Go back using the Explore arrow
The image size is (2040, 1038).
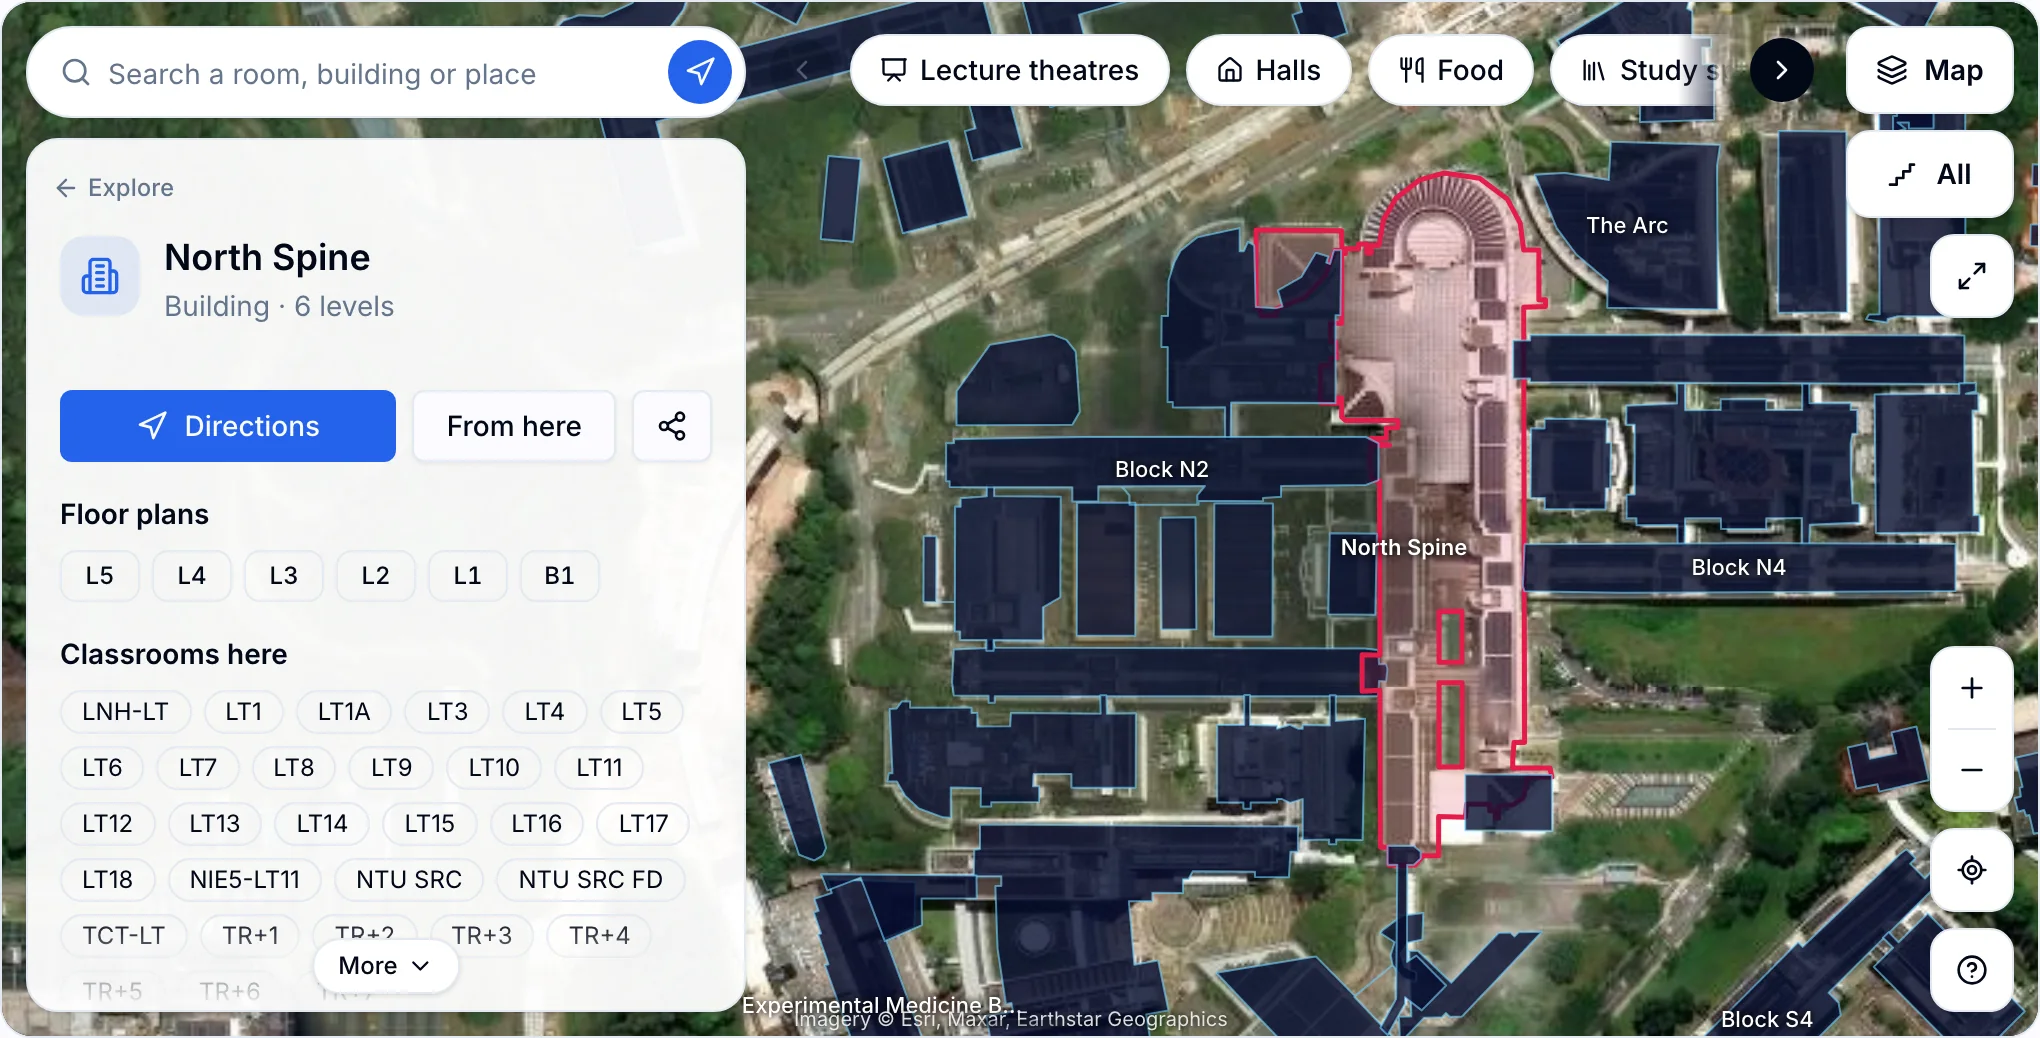pos(114,188)
